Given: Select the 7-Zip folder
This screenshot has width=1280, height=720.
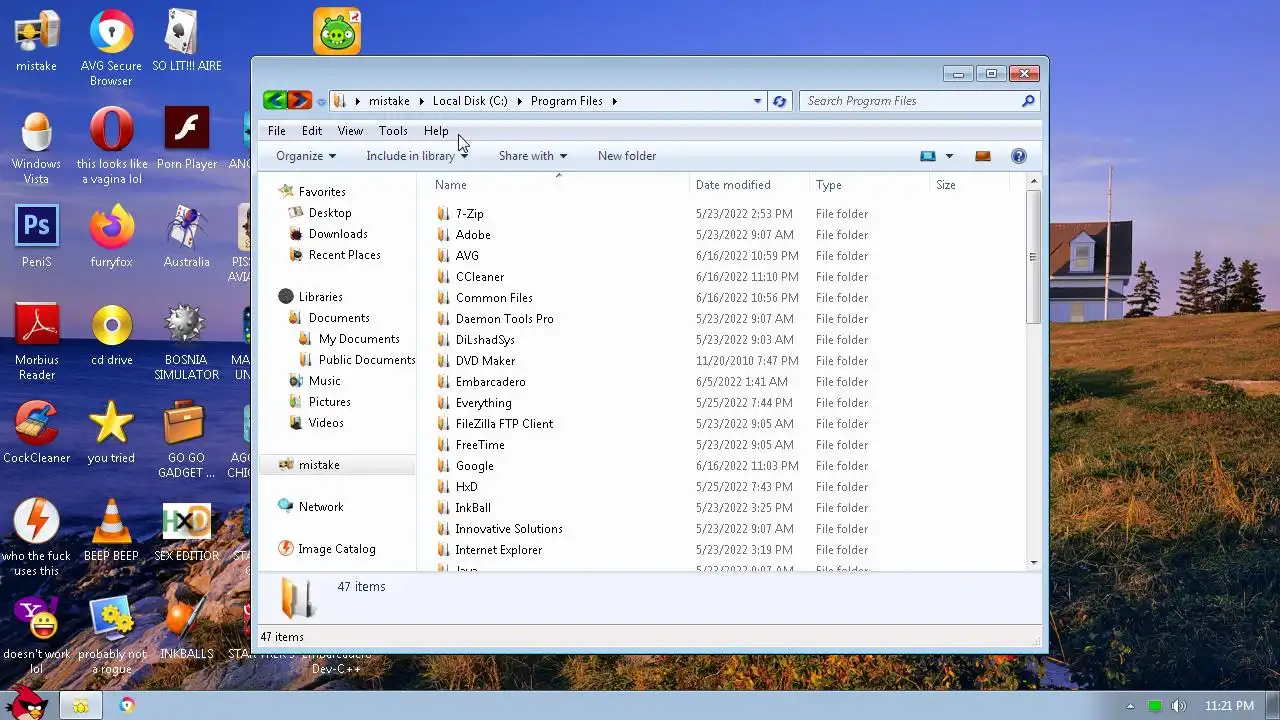Looking at the screenshot, I should tap(469, 214).
